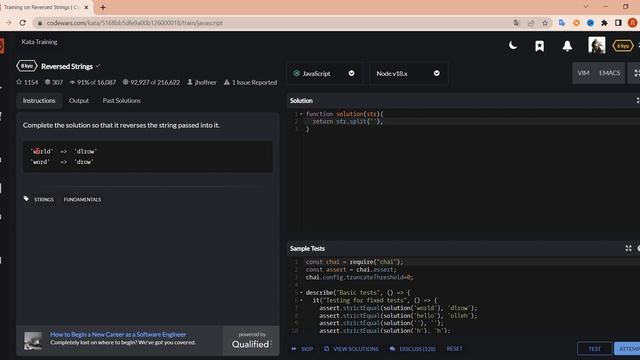Click the 91% of 16,087 satisfaction rating
This screenshot has width=640, height=360.
(x=93, y=82)
